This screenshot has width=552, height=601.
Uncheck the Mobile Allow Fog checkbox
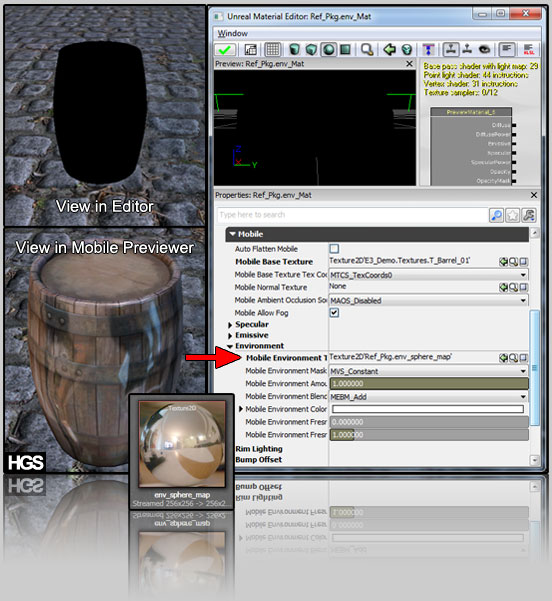pyautogui.click(x=334, y=313)
